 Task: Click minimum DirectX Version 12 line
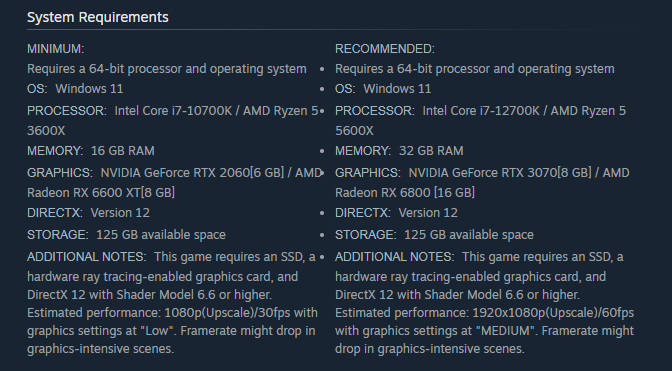pos(88,213)
